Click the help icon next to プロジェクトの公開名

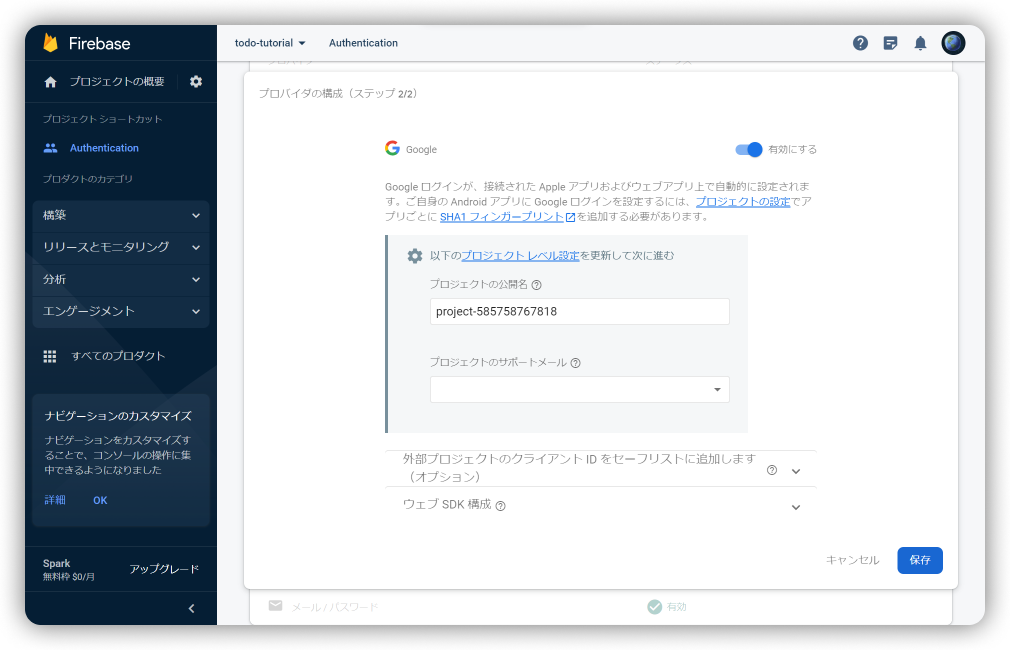pos(537,285)
